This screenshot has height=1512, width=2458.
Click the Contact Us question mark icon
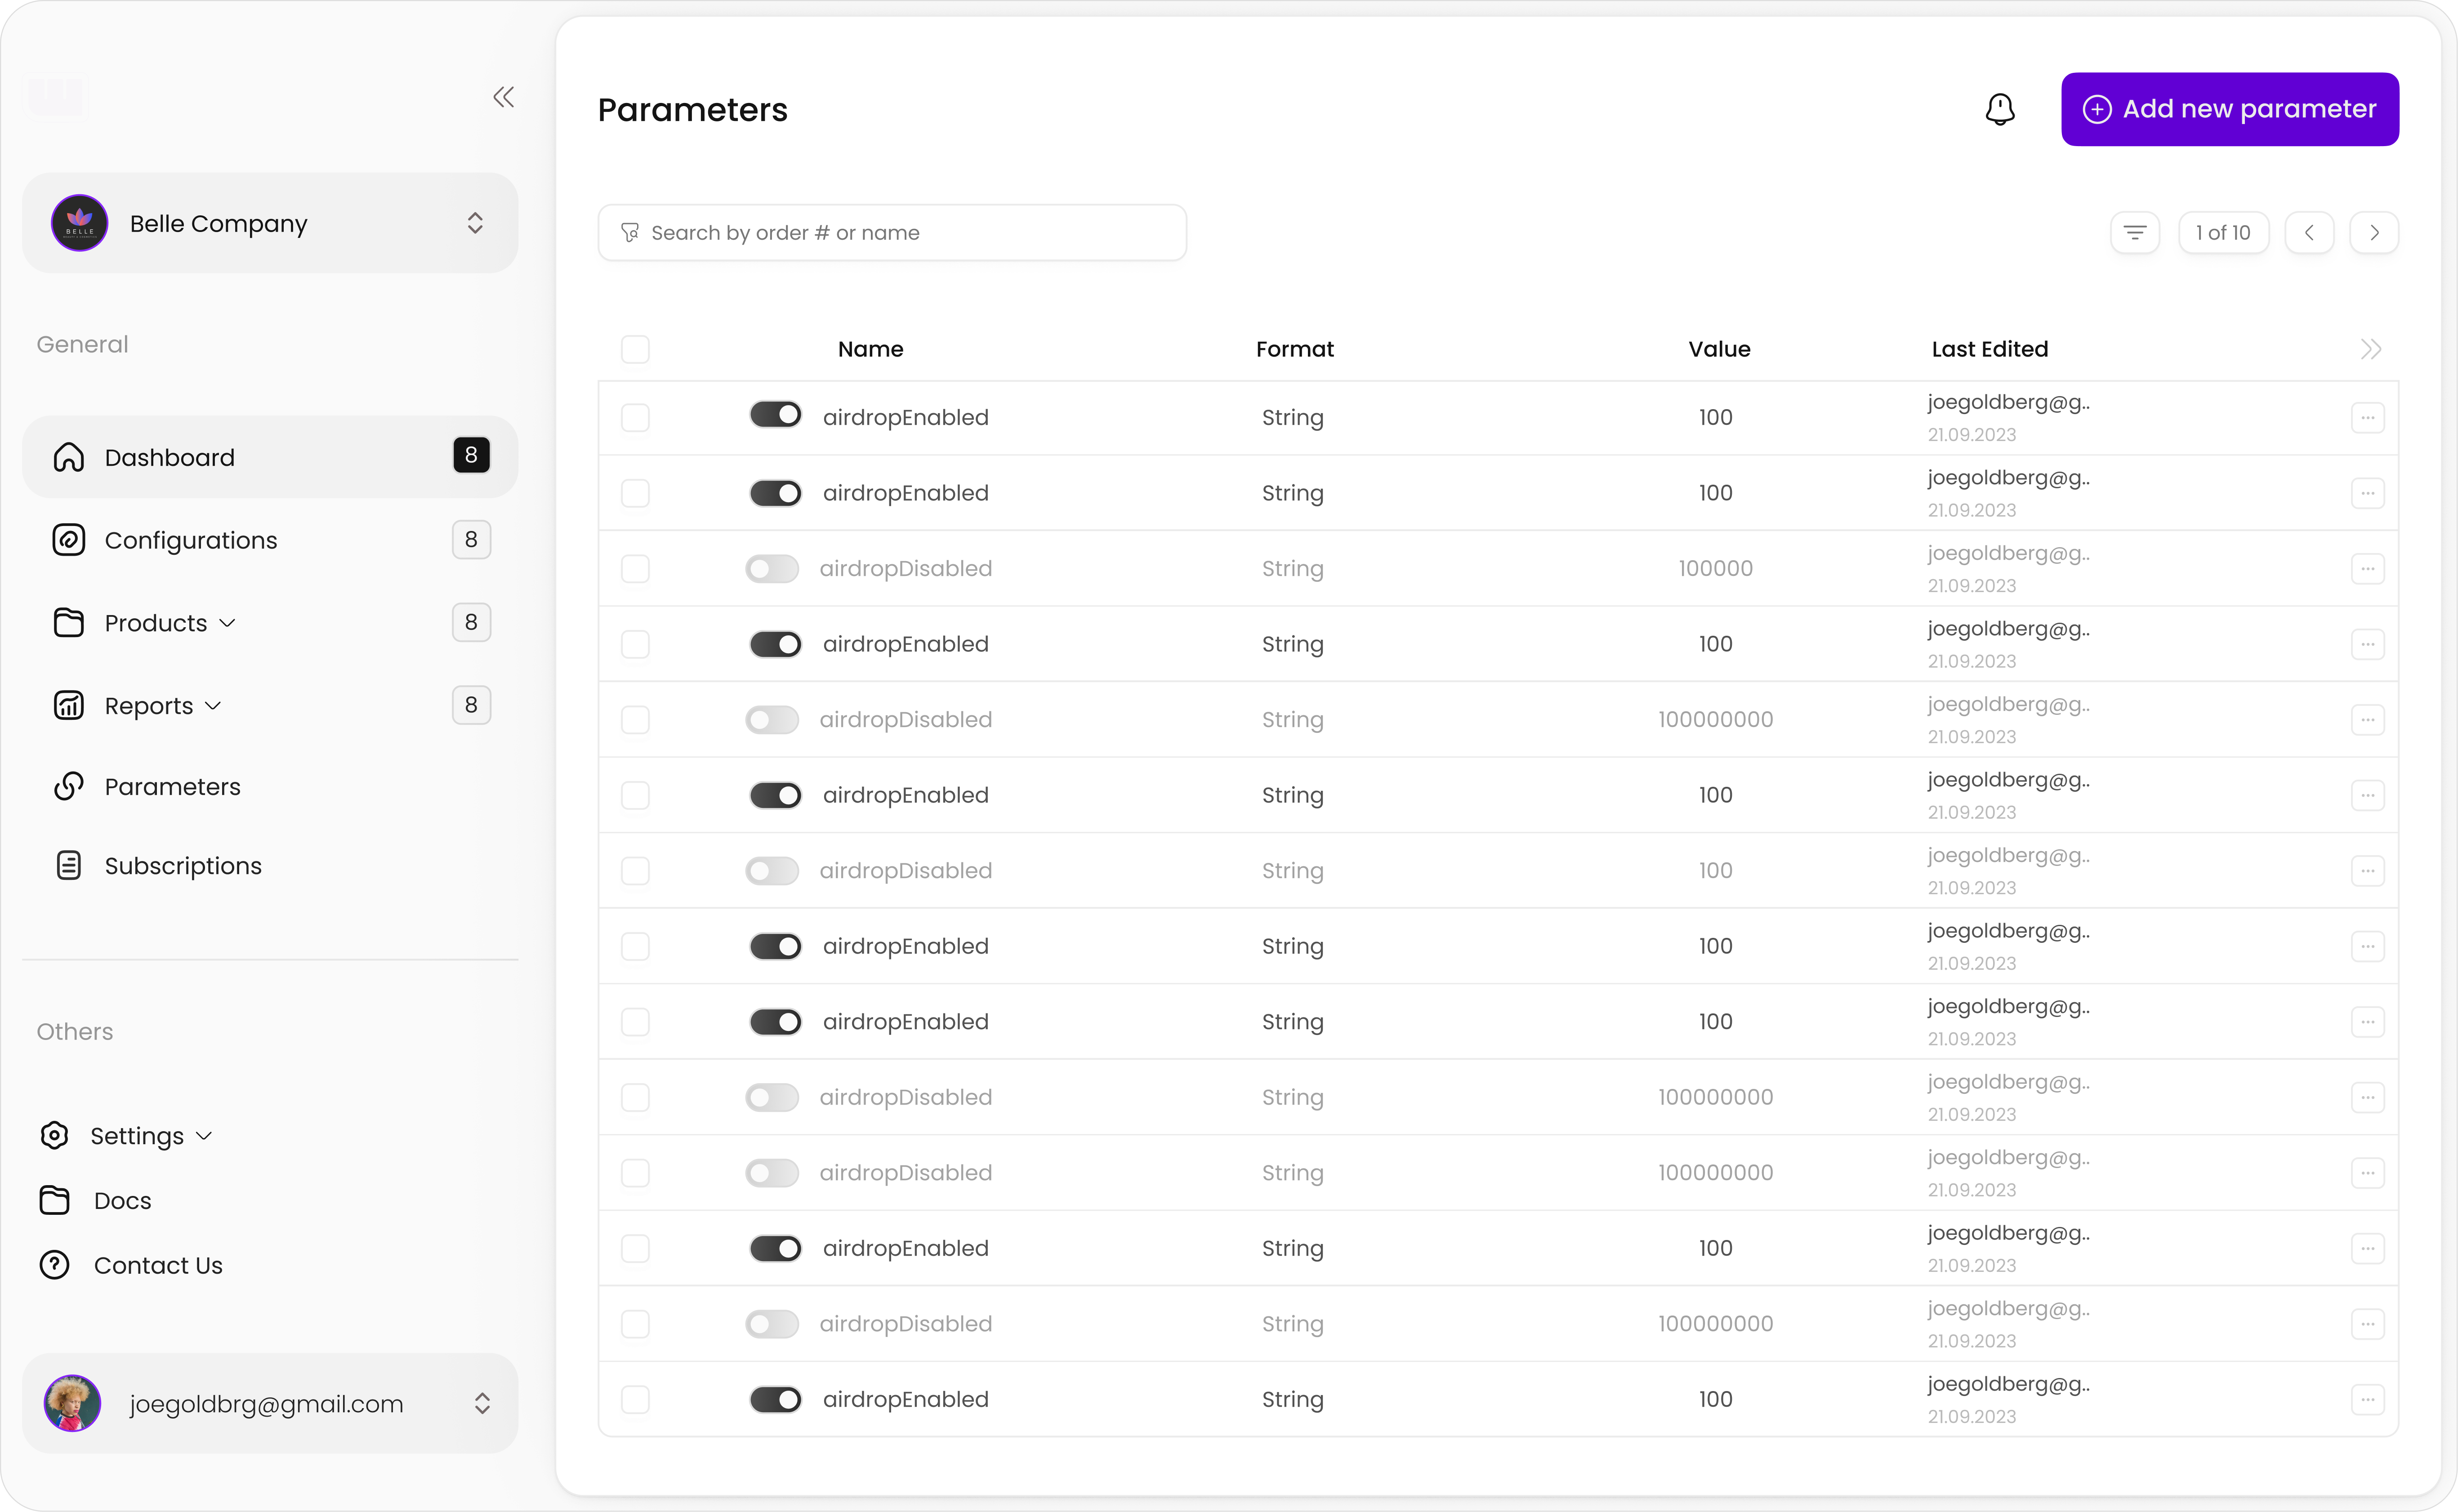[x=53, y=1265]
